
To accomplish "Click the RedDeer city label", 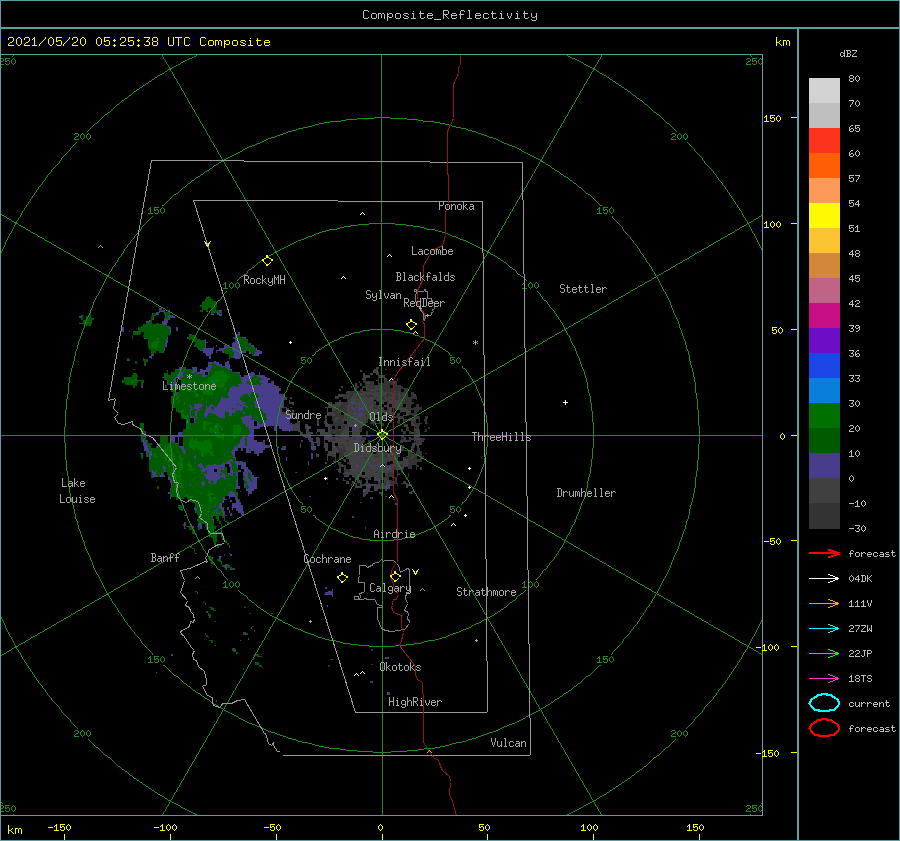I will click(x=424, y=303).
